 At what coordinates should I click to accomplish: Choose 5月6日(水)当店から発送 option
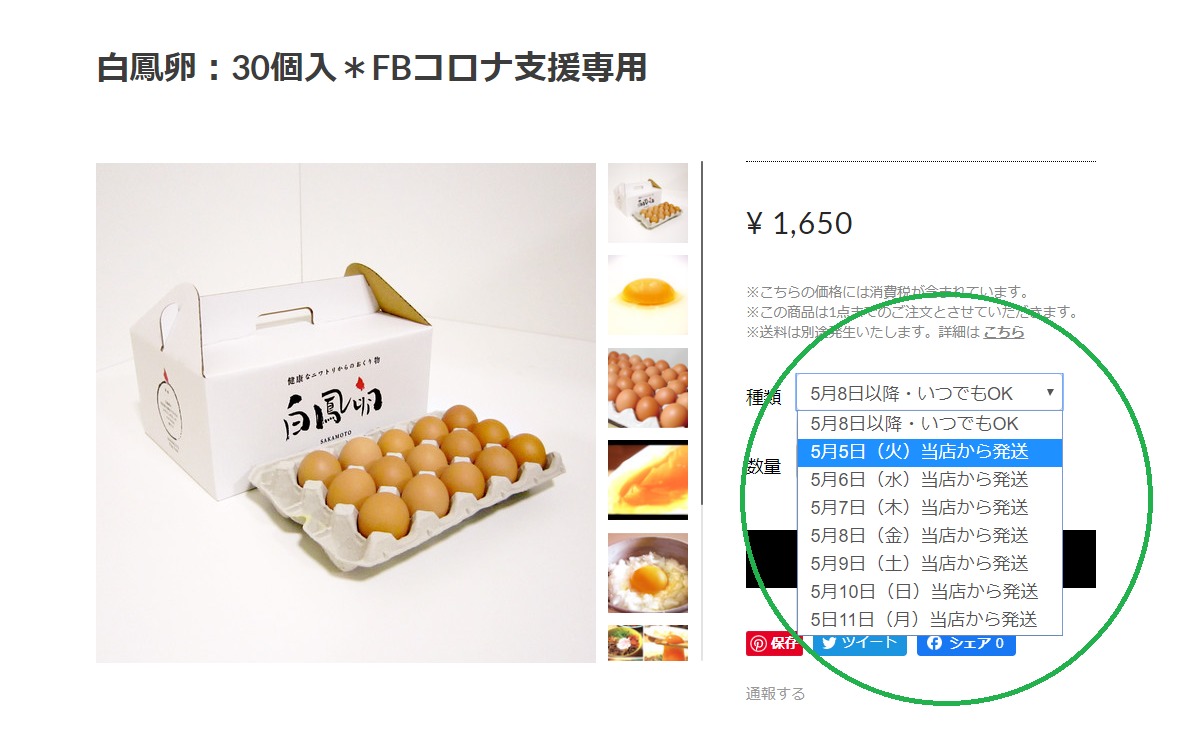[929, 480]
